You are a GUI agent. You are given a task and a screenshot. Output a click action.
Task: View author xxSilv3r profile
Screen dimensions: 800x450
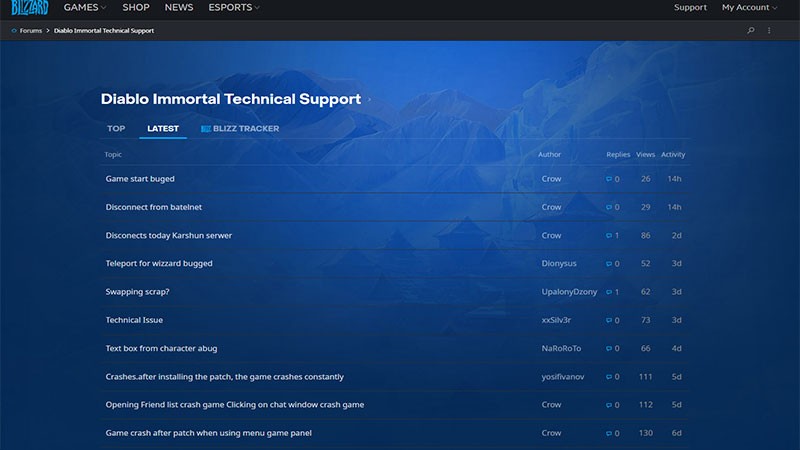pyautogui.click(x=556, y=320)
